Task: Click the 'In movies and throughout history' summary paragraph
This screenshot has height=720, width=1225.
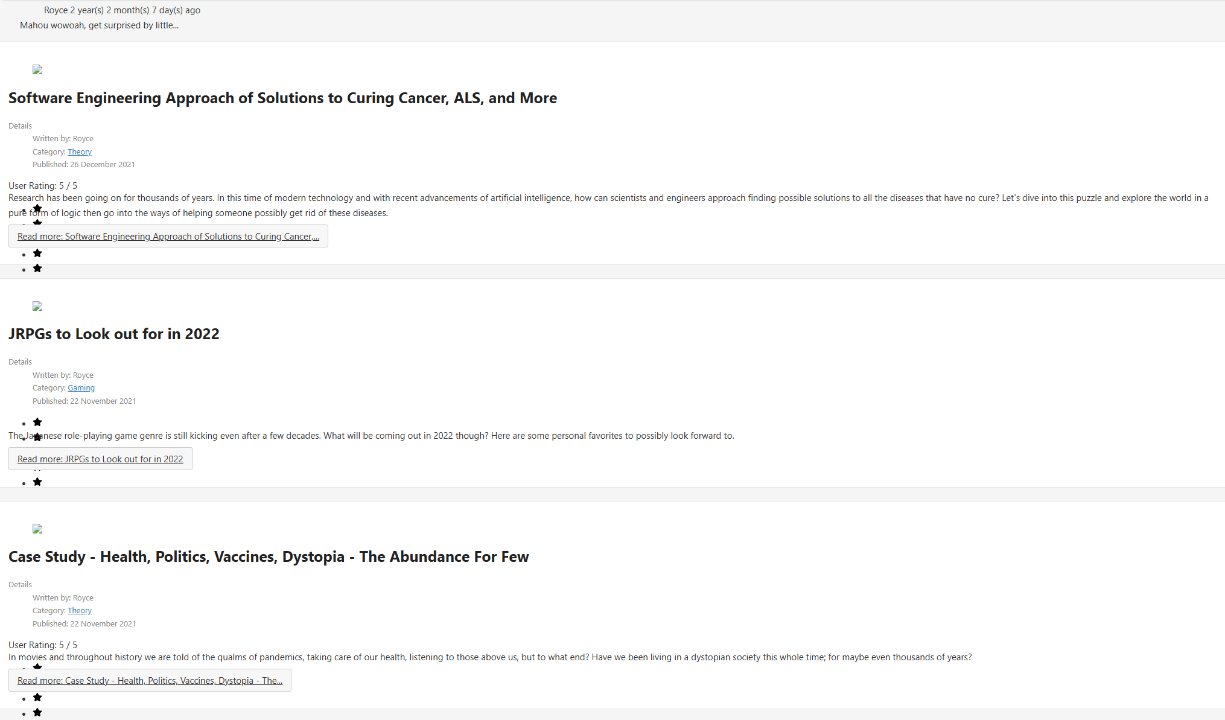Action: pos(490,658)
